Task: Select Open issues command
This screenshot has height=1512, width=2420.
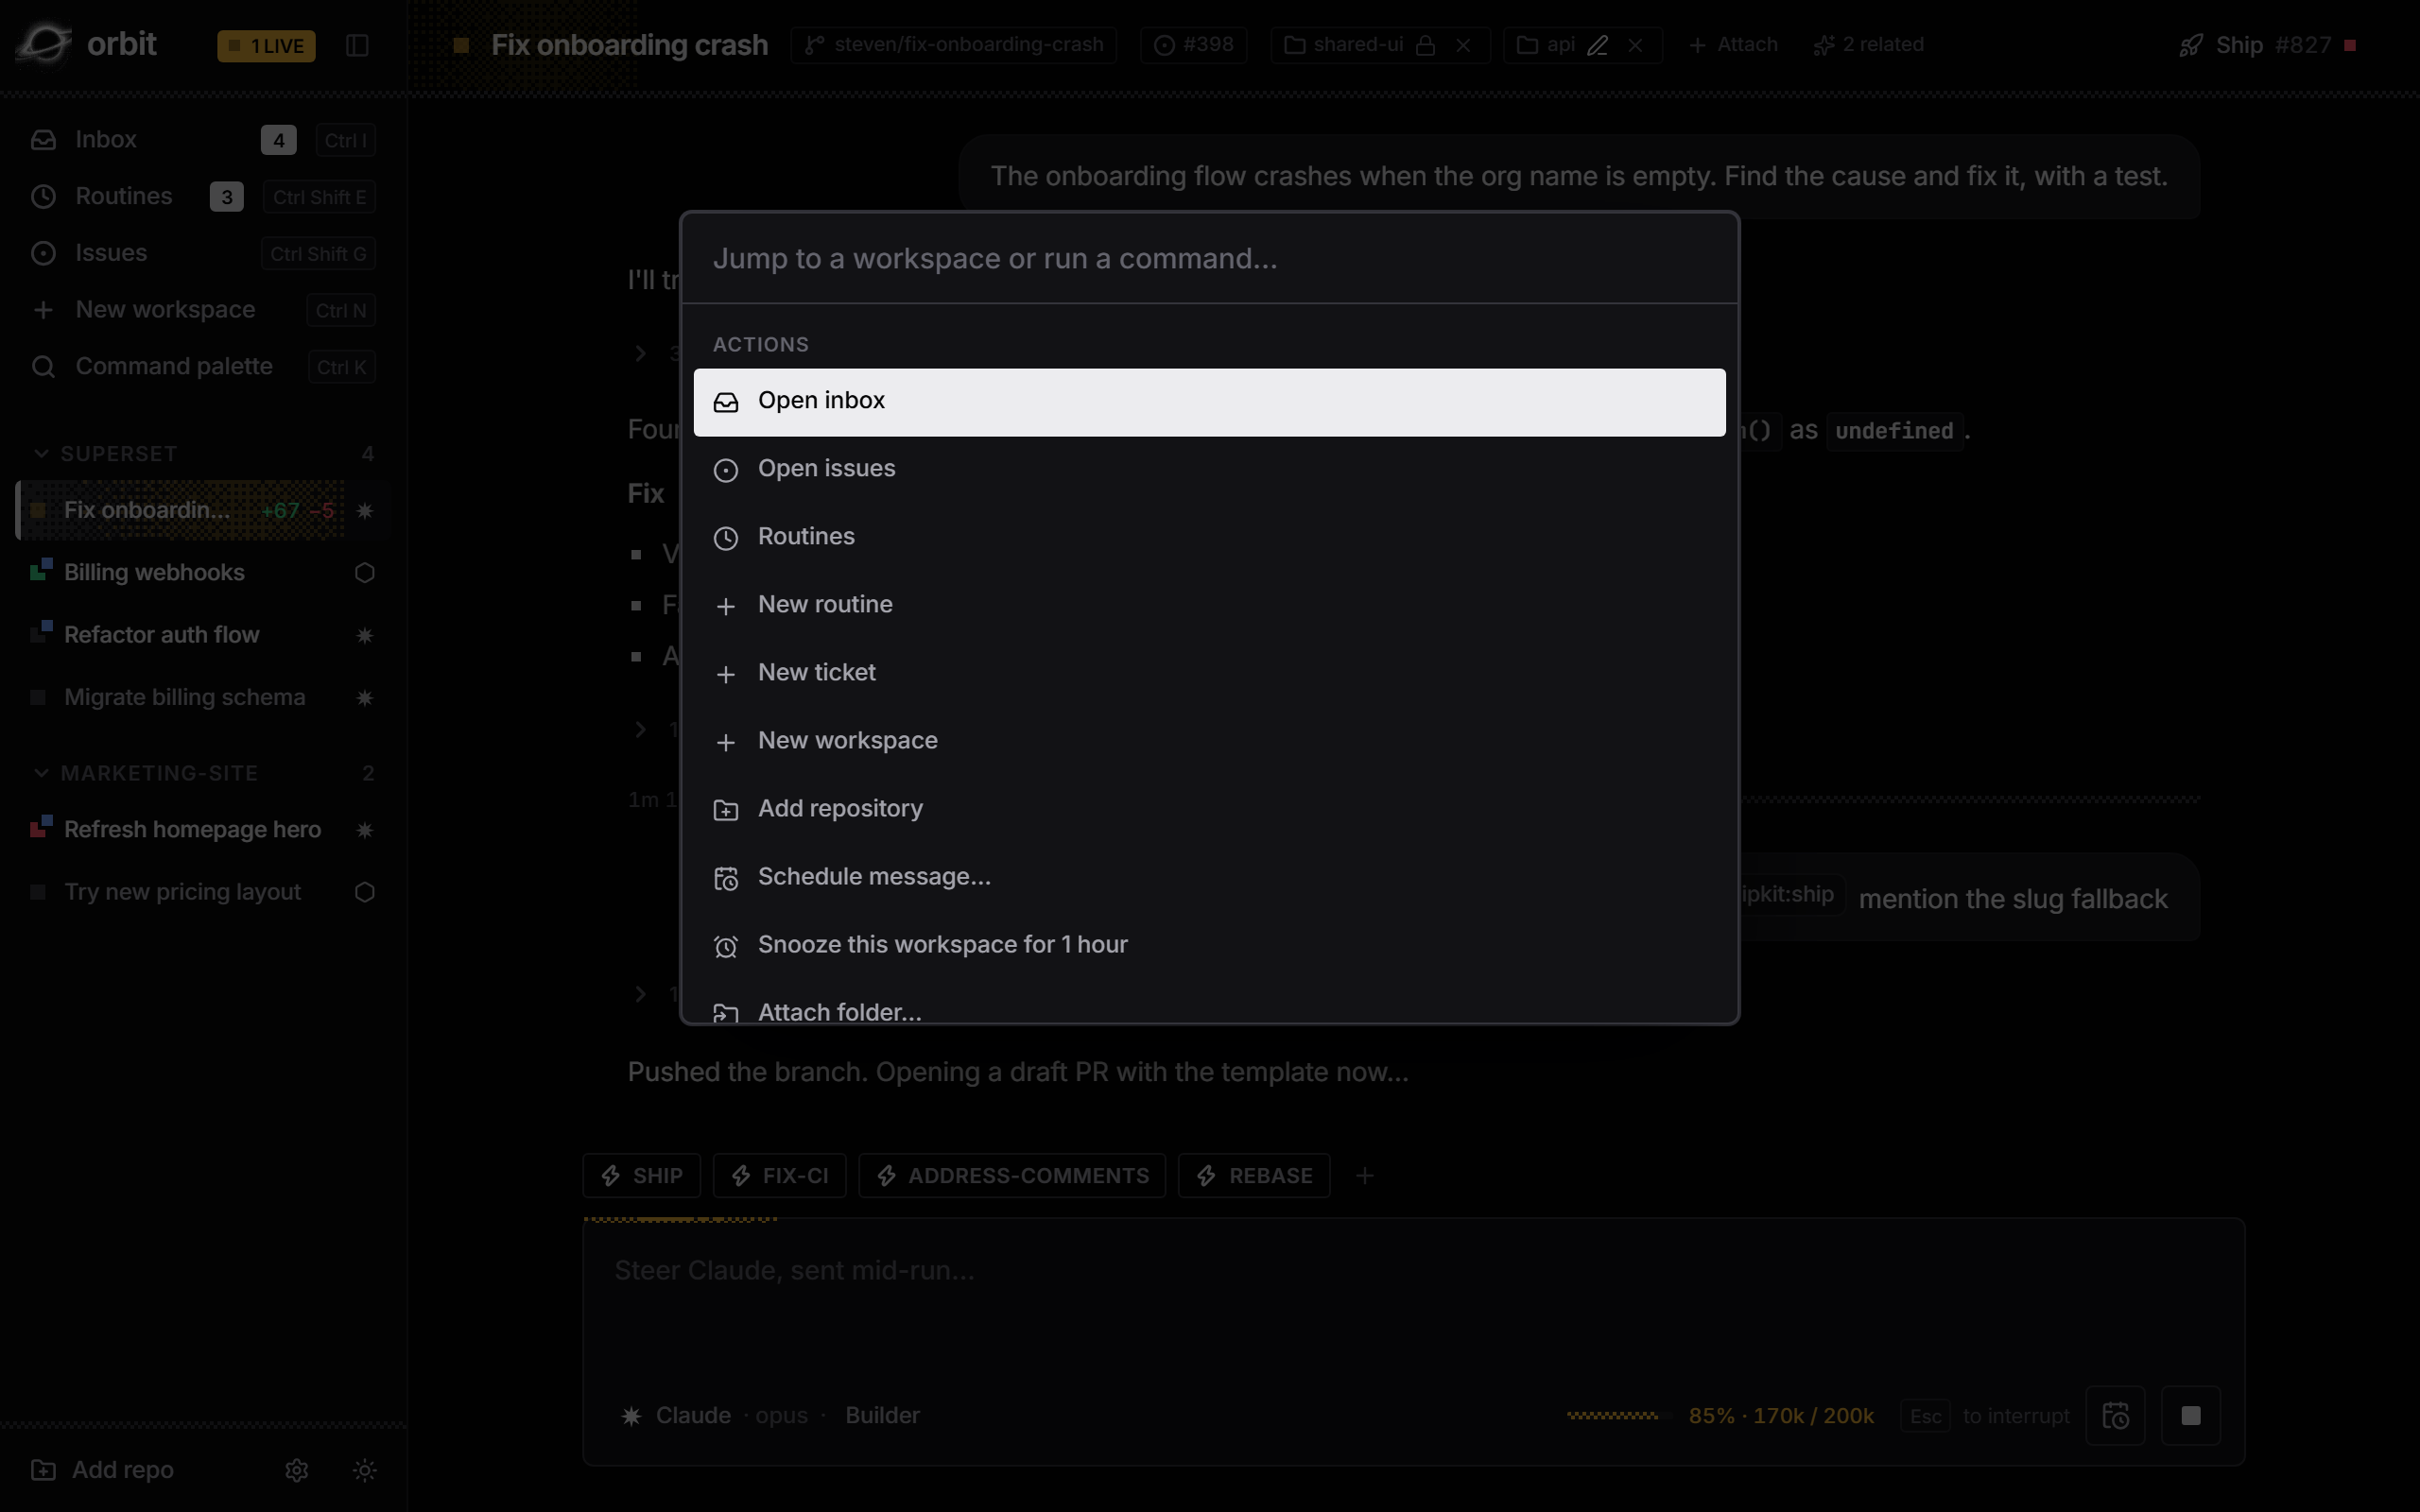Action: tap(1210, 469)
